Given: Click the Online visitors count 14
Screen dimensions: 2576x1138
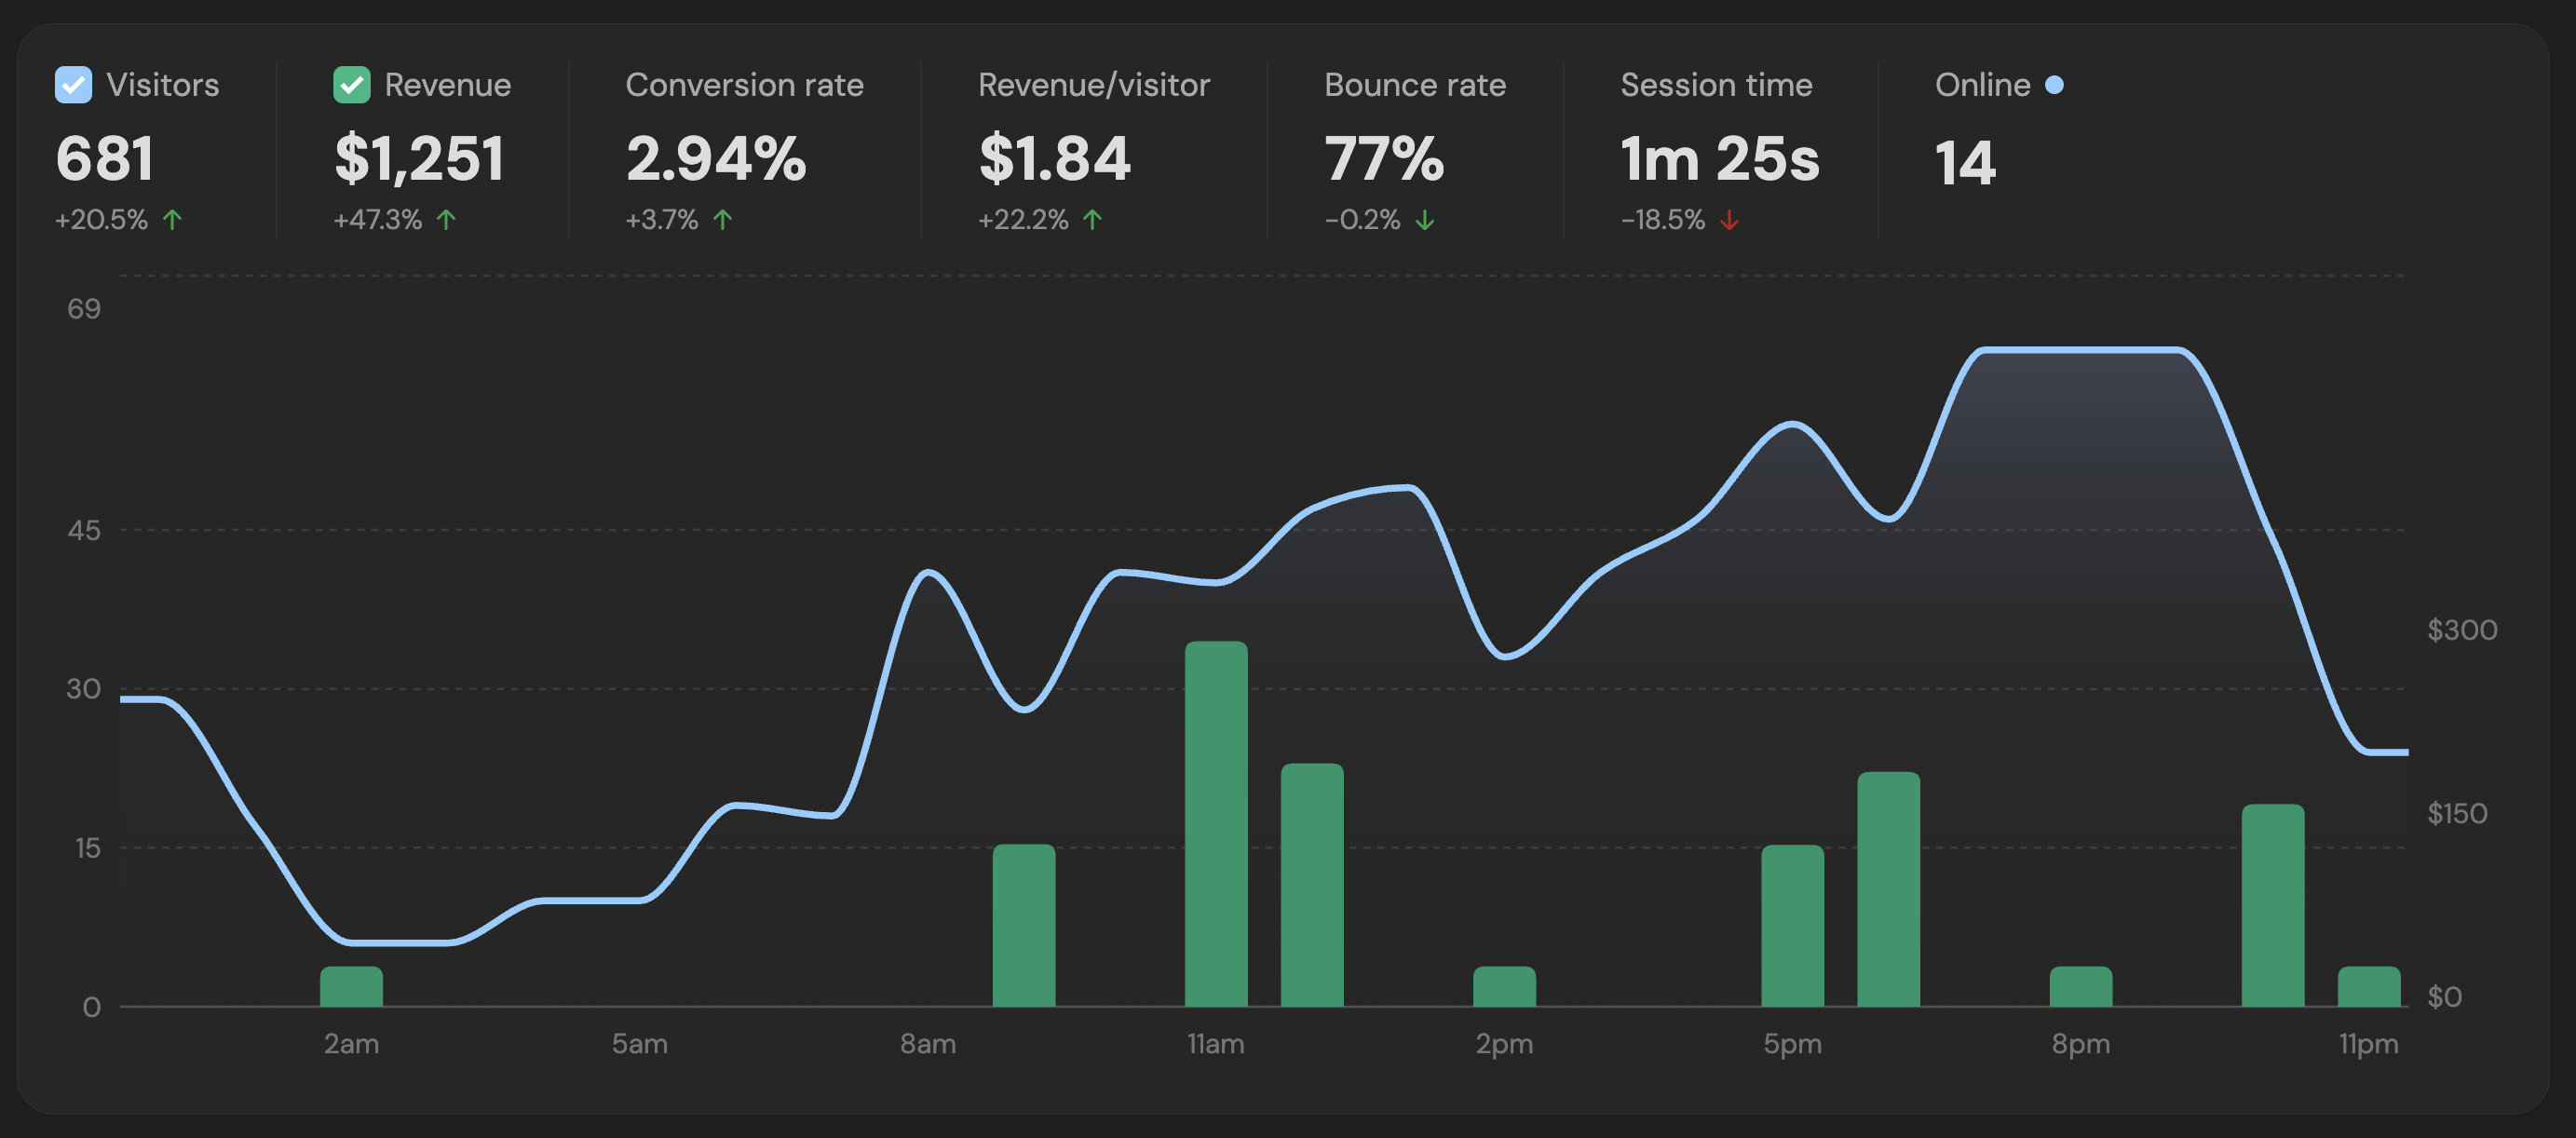Looking at the screenshot, I should click(x=1964, y=162).
